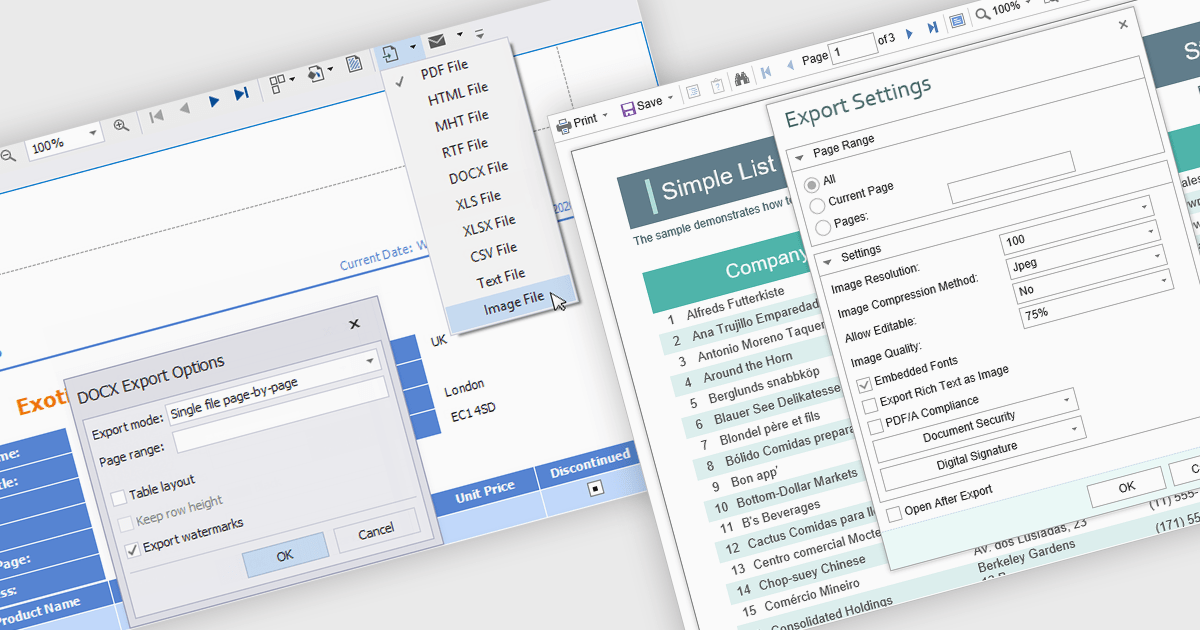Uncheck the Export watermarks checkbox
1200x630 pixels.
(x=133, y=548)
